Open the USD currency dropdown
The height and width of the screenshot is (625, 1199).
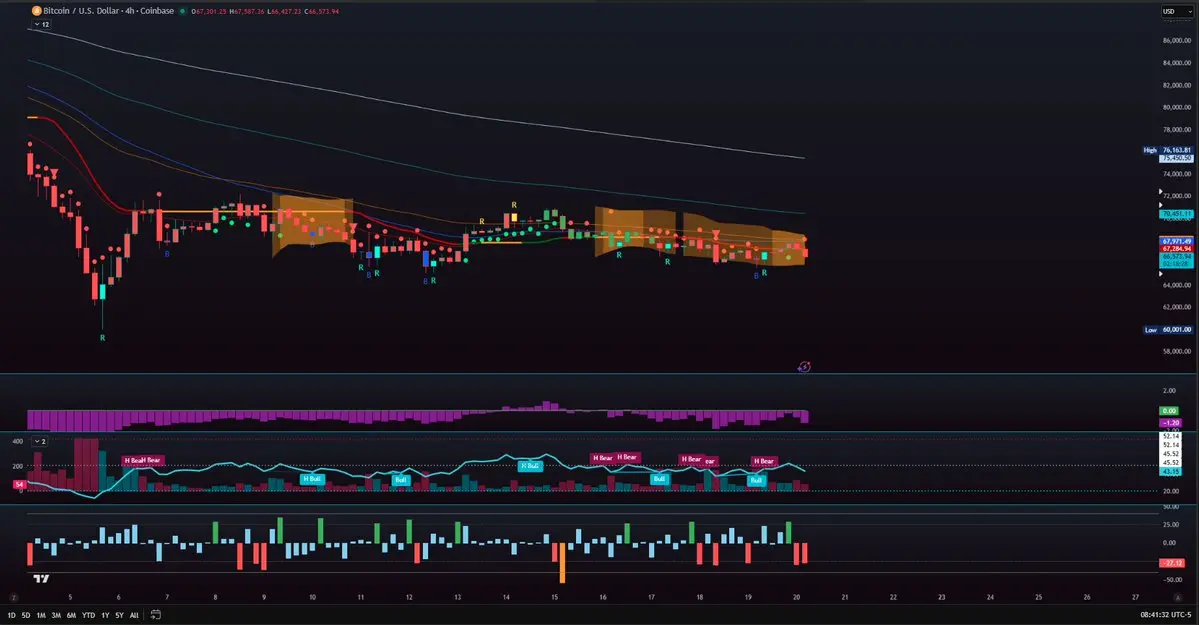pyautogui.click(x=1176, y=11)
